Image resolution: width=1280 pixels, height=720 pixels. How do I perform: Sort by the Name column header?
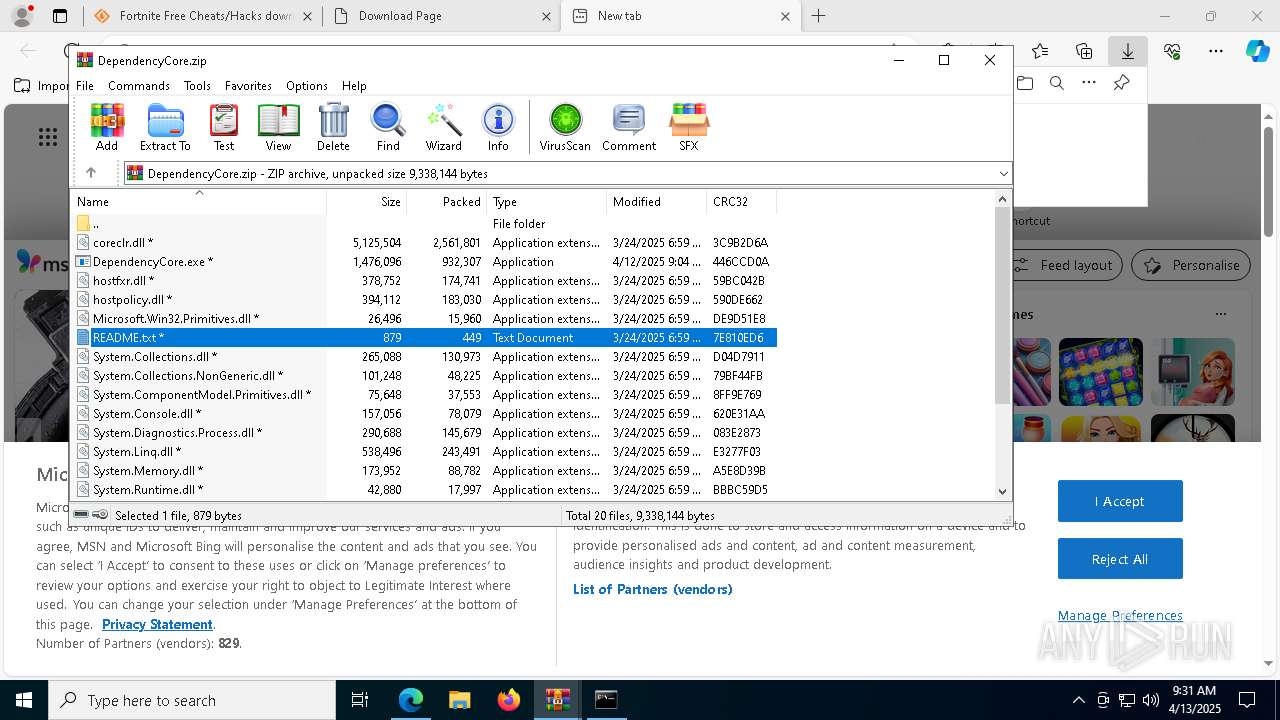point(199,201)
